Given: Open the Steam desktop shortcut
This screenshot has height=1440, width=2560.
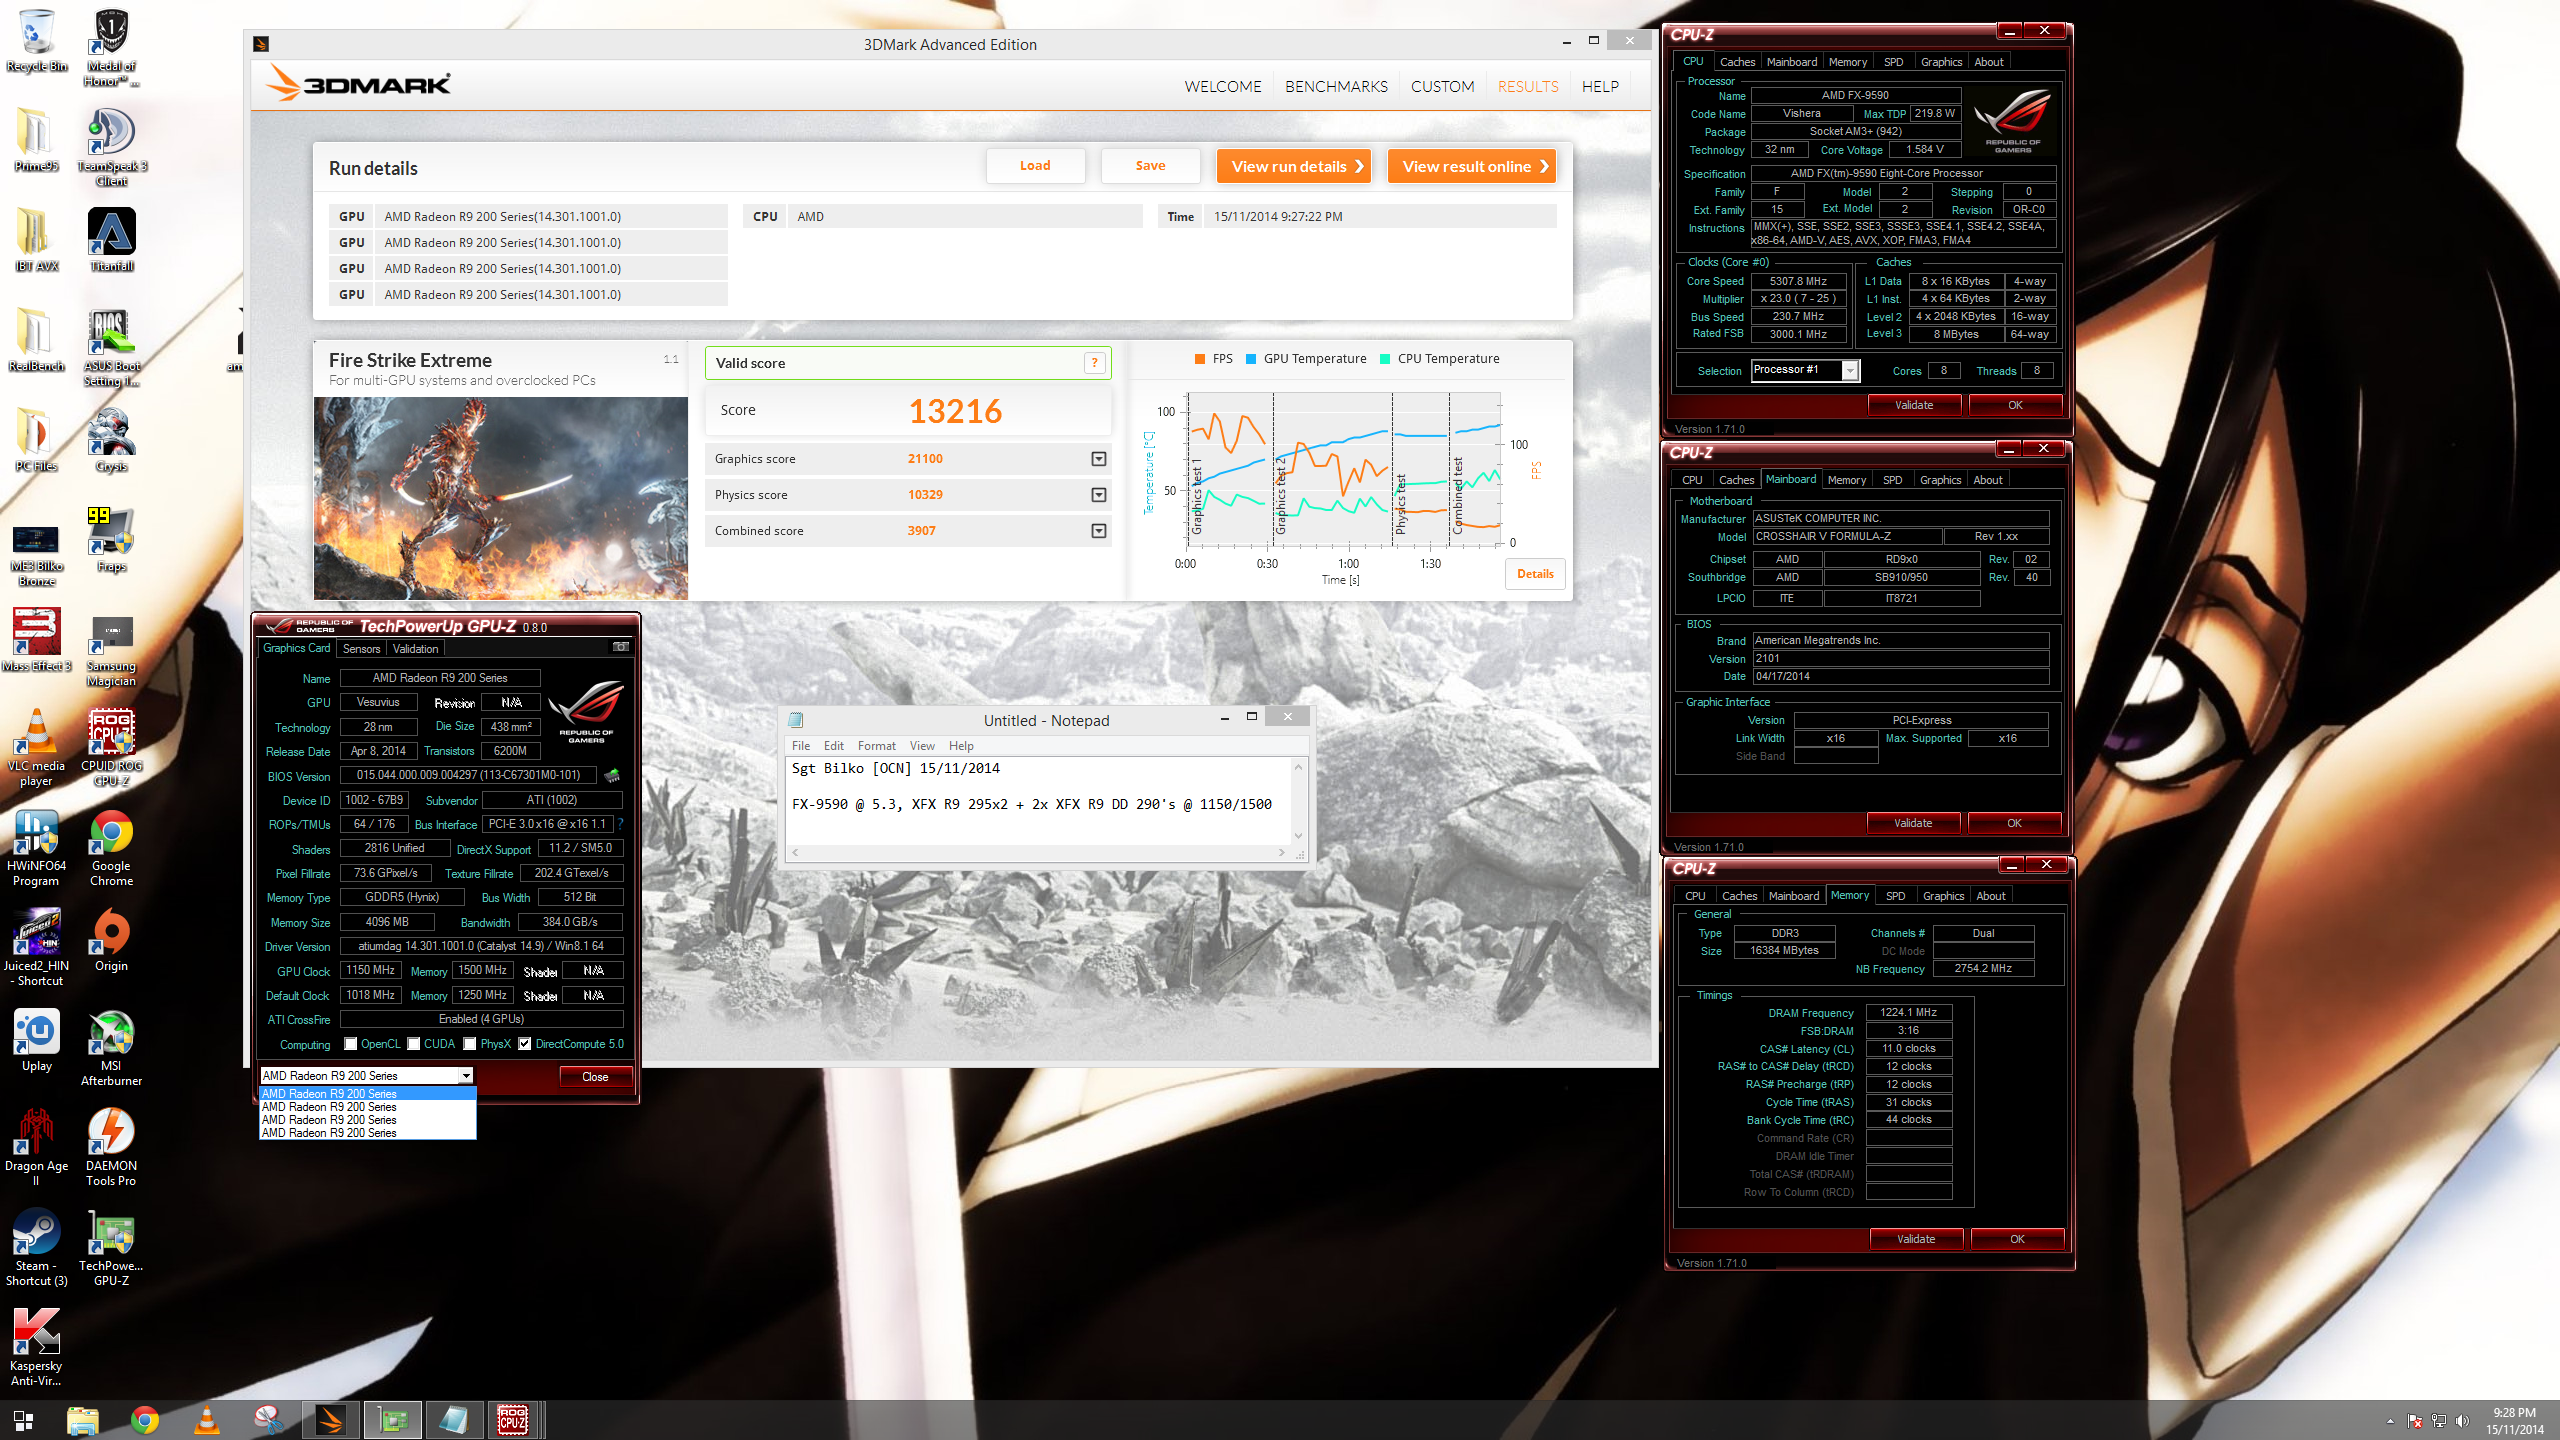Looking at the screenshot, I should (x=37, y=1247).
